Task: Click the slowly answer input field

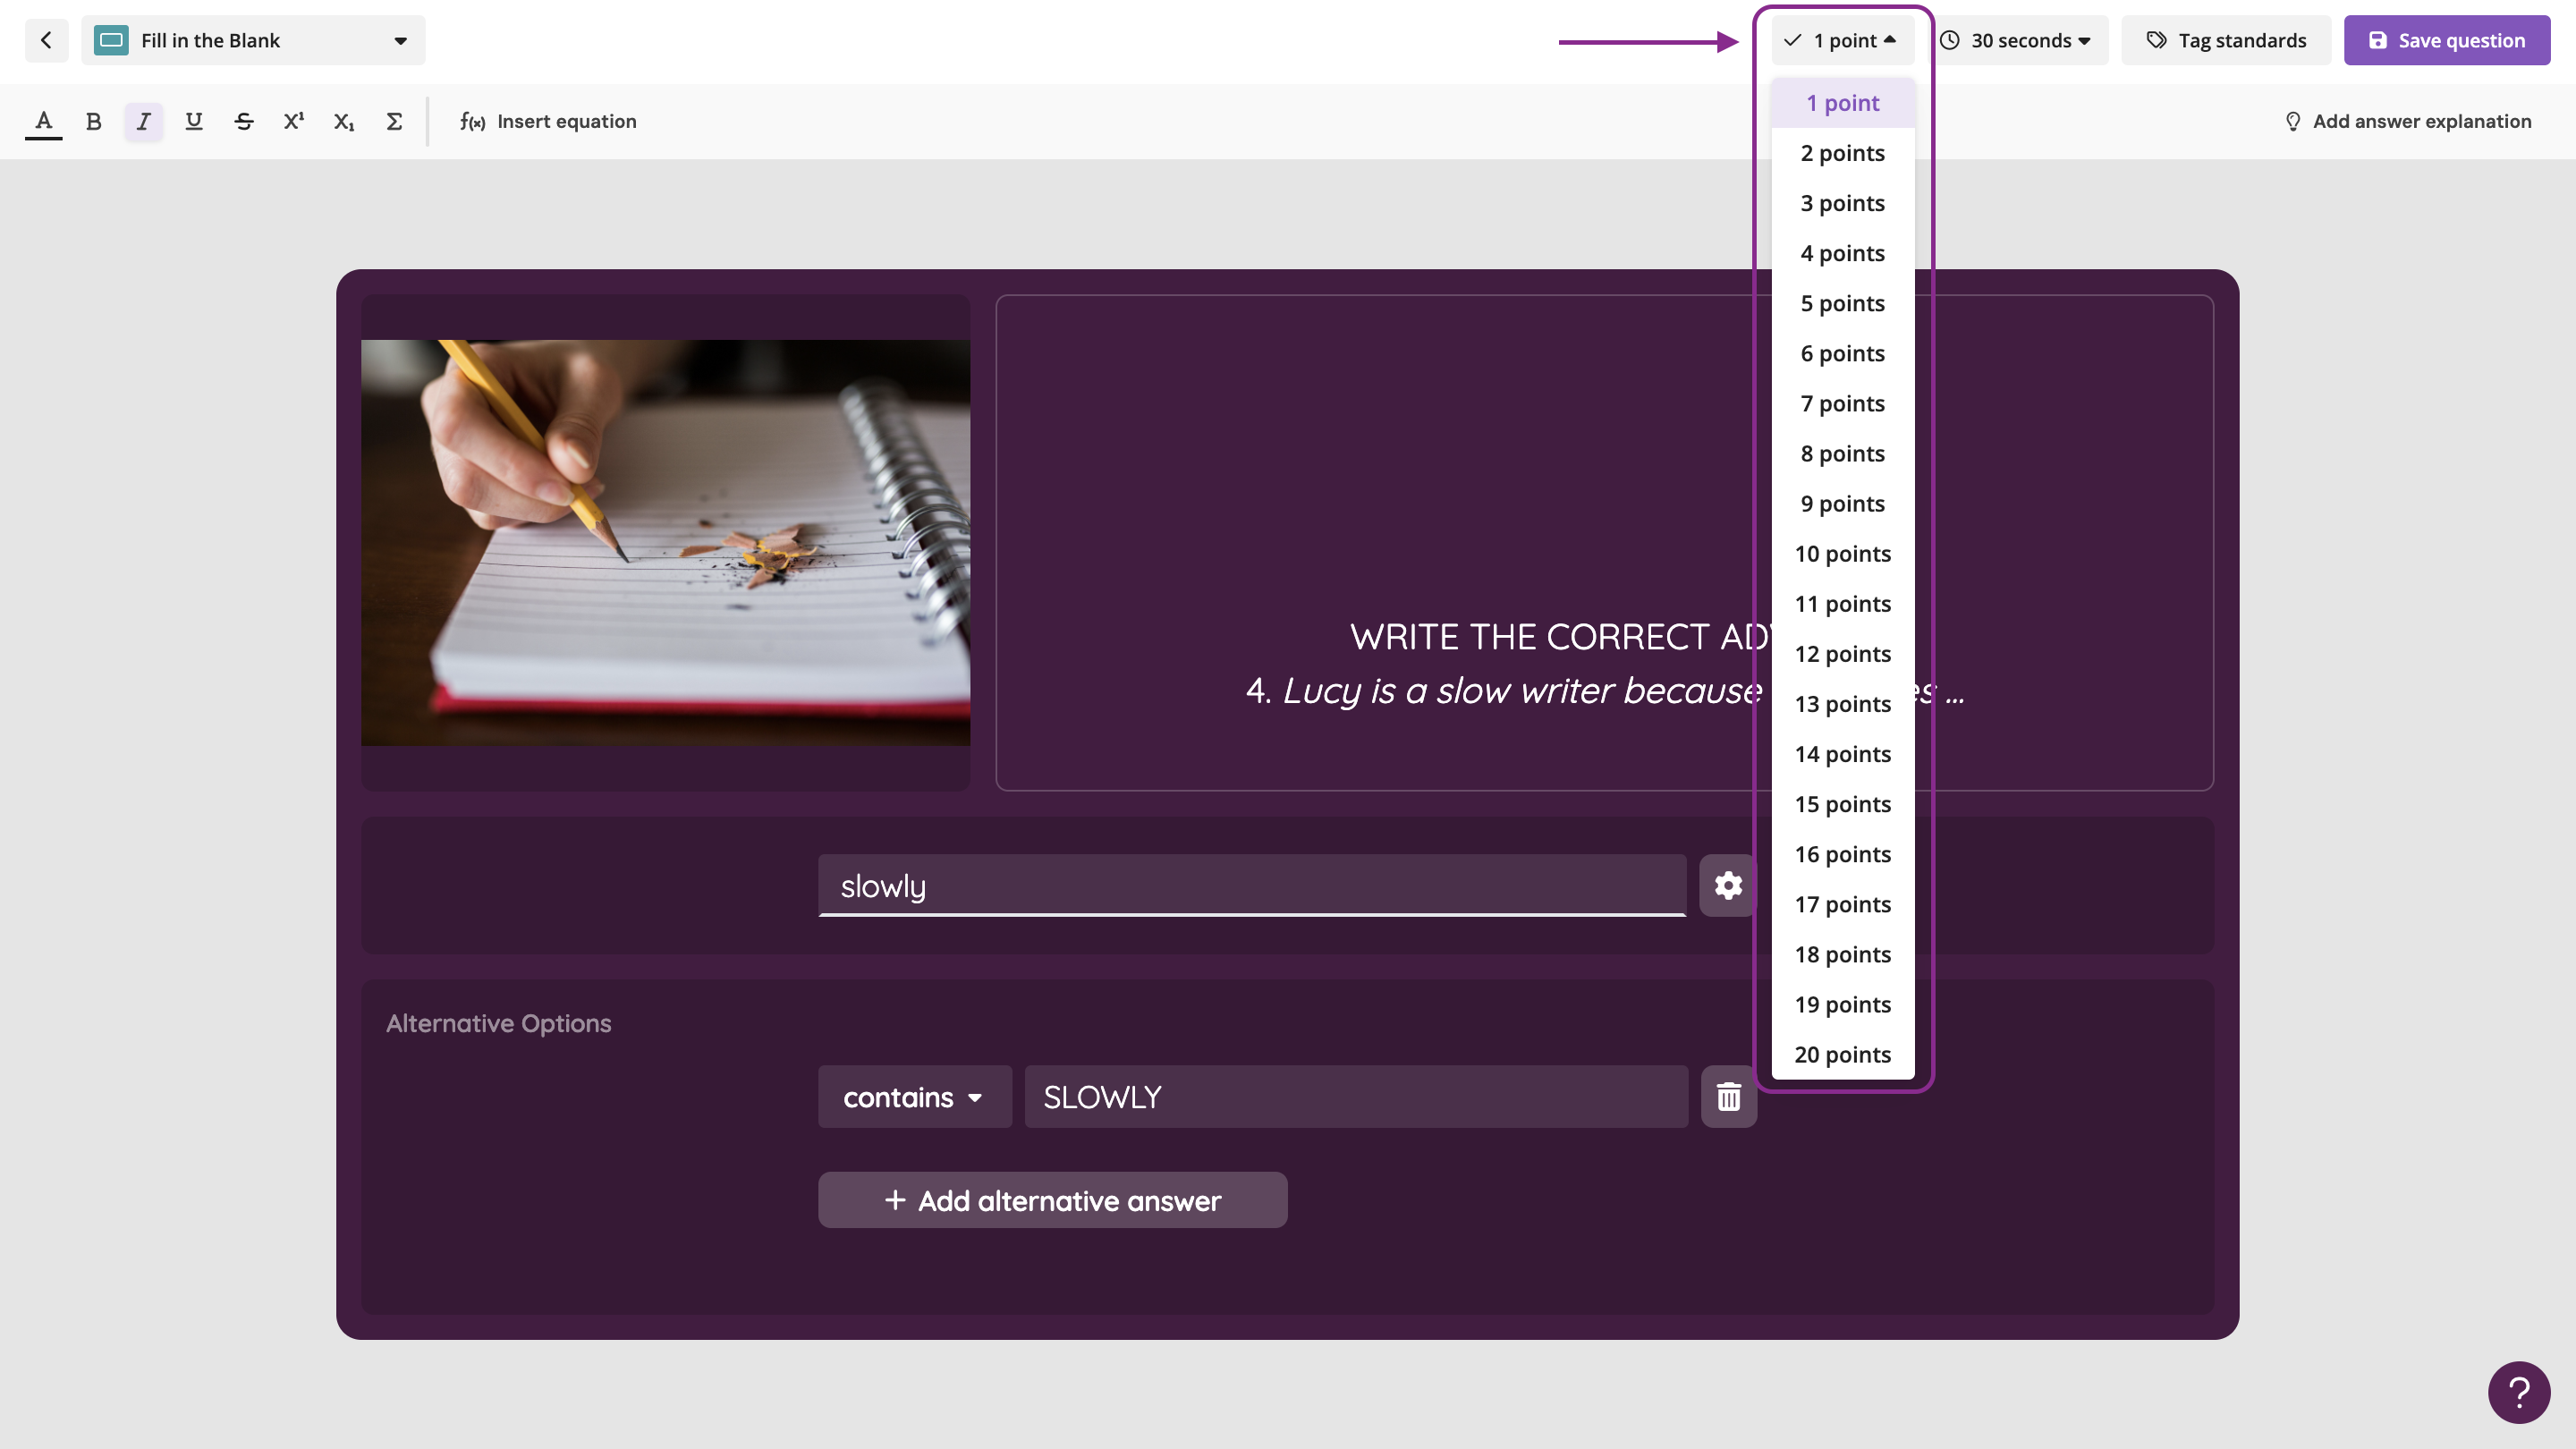Action: (1251, 885)
